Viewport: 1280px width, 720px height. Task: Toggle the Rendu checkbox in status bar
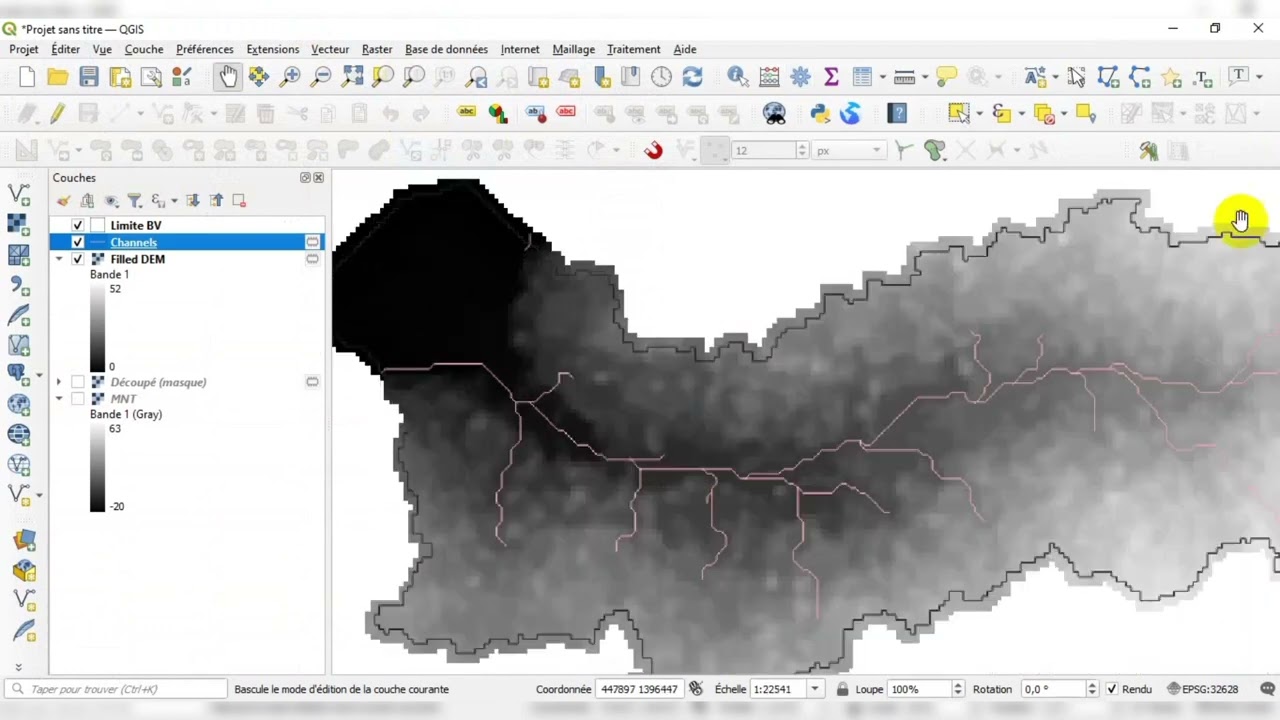pyautogui.click(x=1112, y=689)
